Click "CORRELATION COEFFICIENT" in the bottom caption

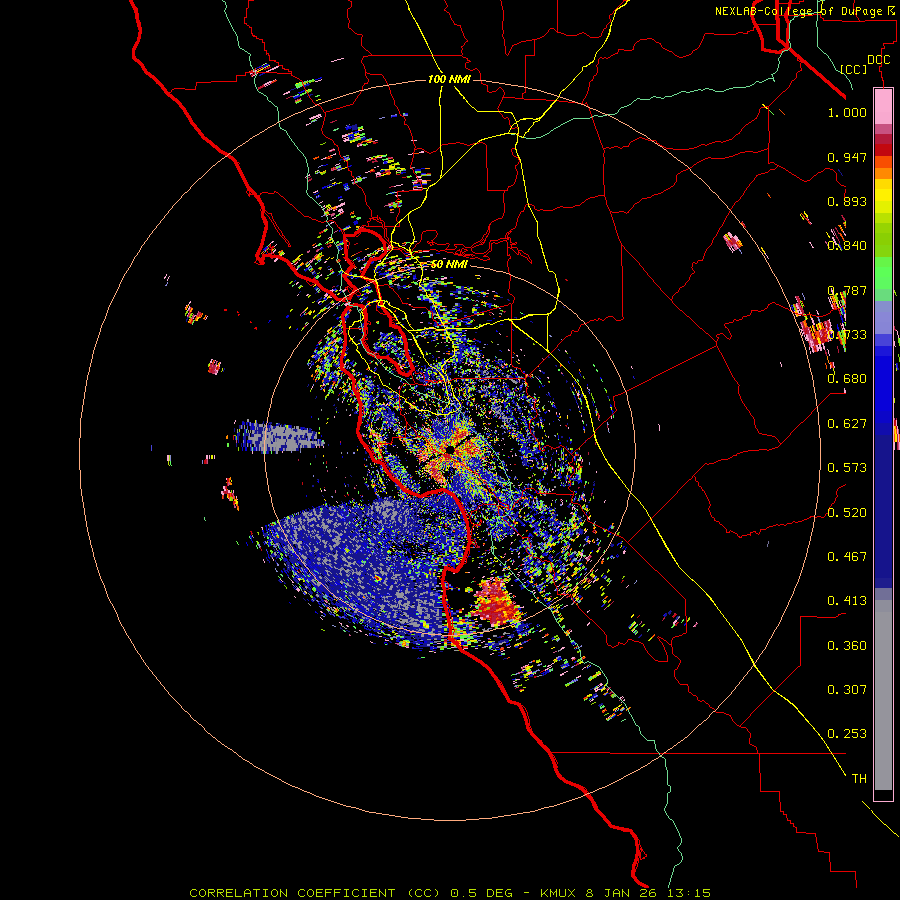(292, 893)
